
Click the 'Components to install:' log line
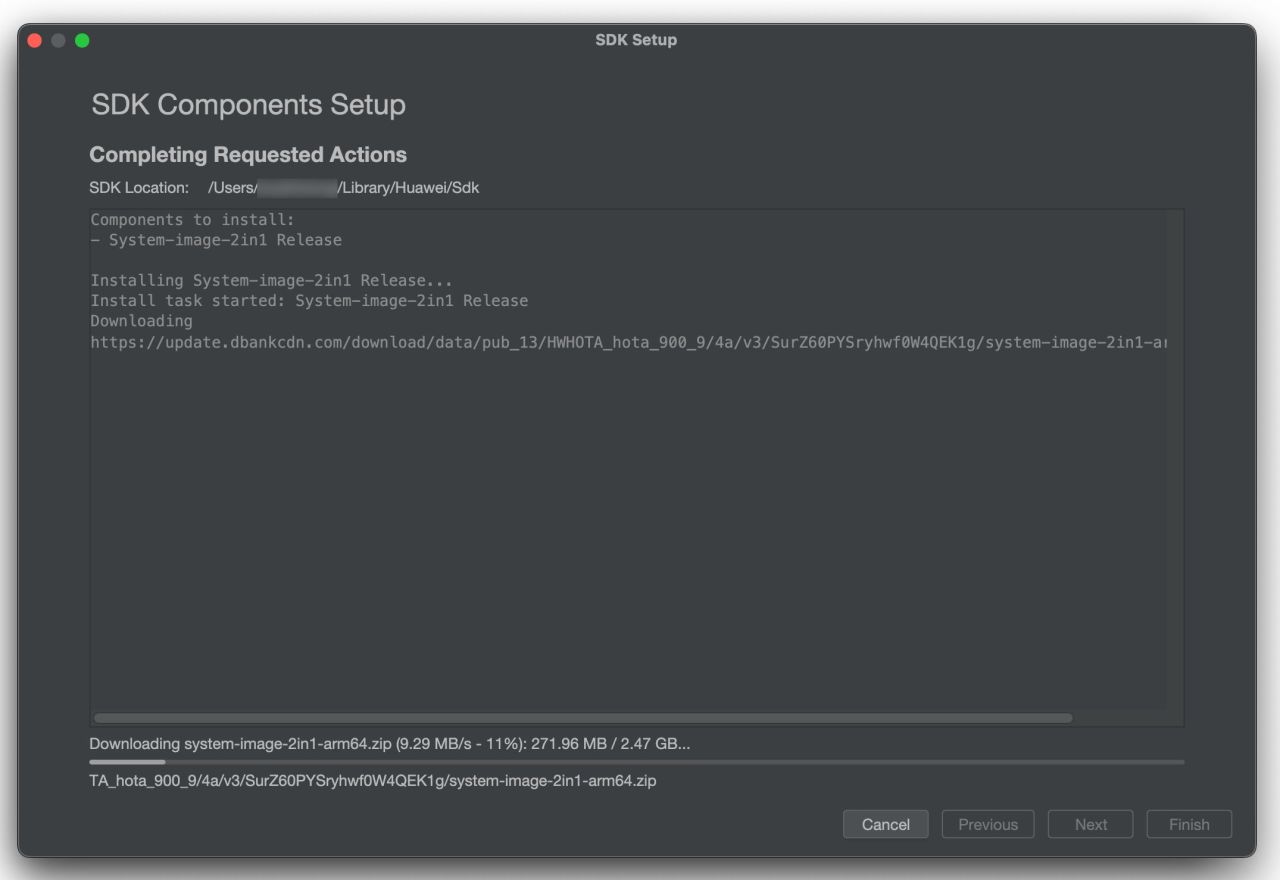click(192, 220)
